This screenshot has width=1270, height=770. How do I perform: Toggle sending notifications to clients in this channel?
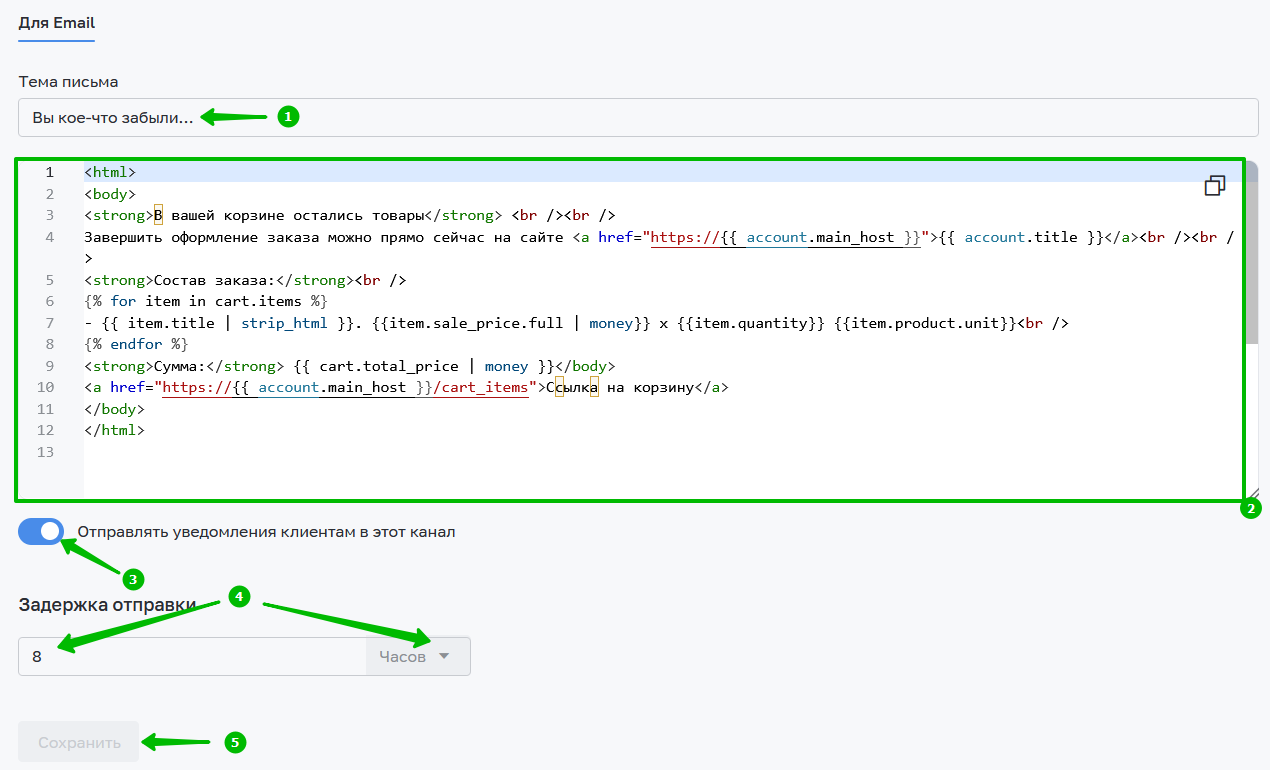point(41,532)
